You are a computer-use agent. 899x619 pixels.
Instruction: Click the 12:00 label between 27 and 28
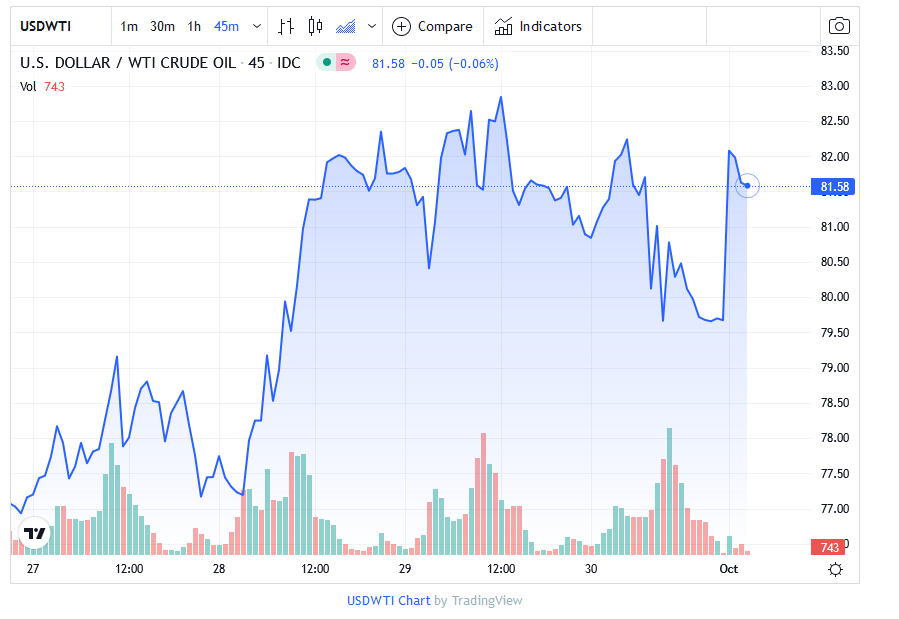click(x=130, y=569)
